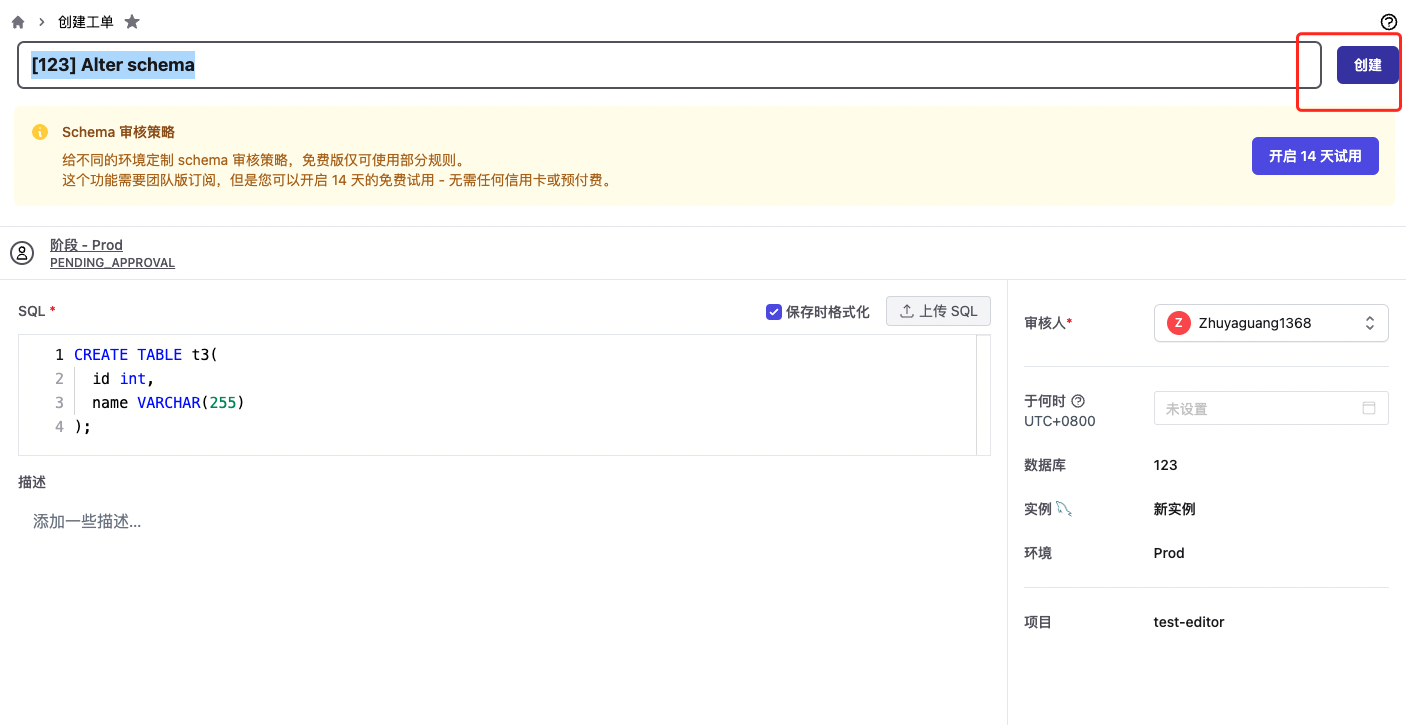Viewport: 1406px width, 725px height.
Task: Click the MySQL dolphin icon next to 实例
Action: pos(1064,509)
